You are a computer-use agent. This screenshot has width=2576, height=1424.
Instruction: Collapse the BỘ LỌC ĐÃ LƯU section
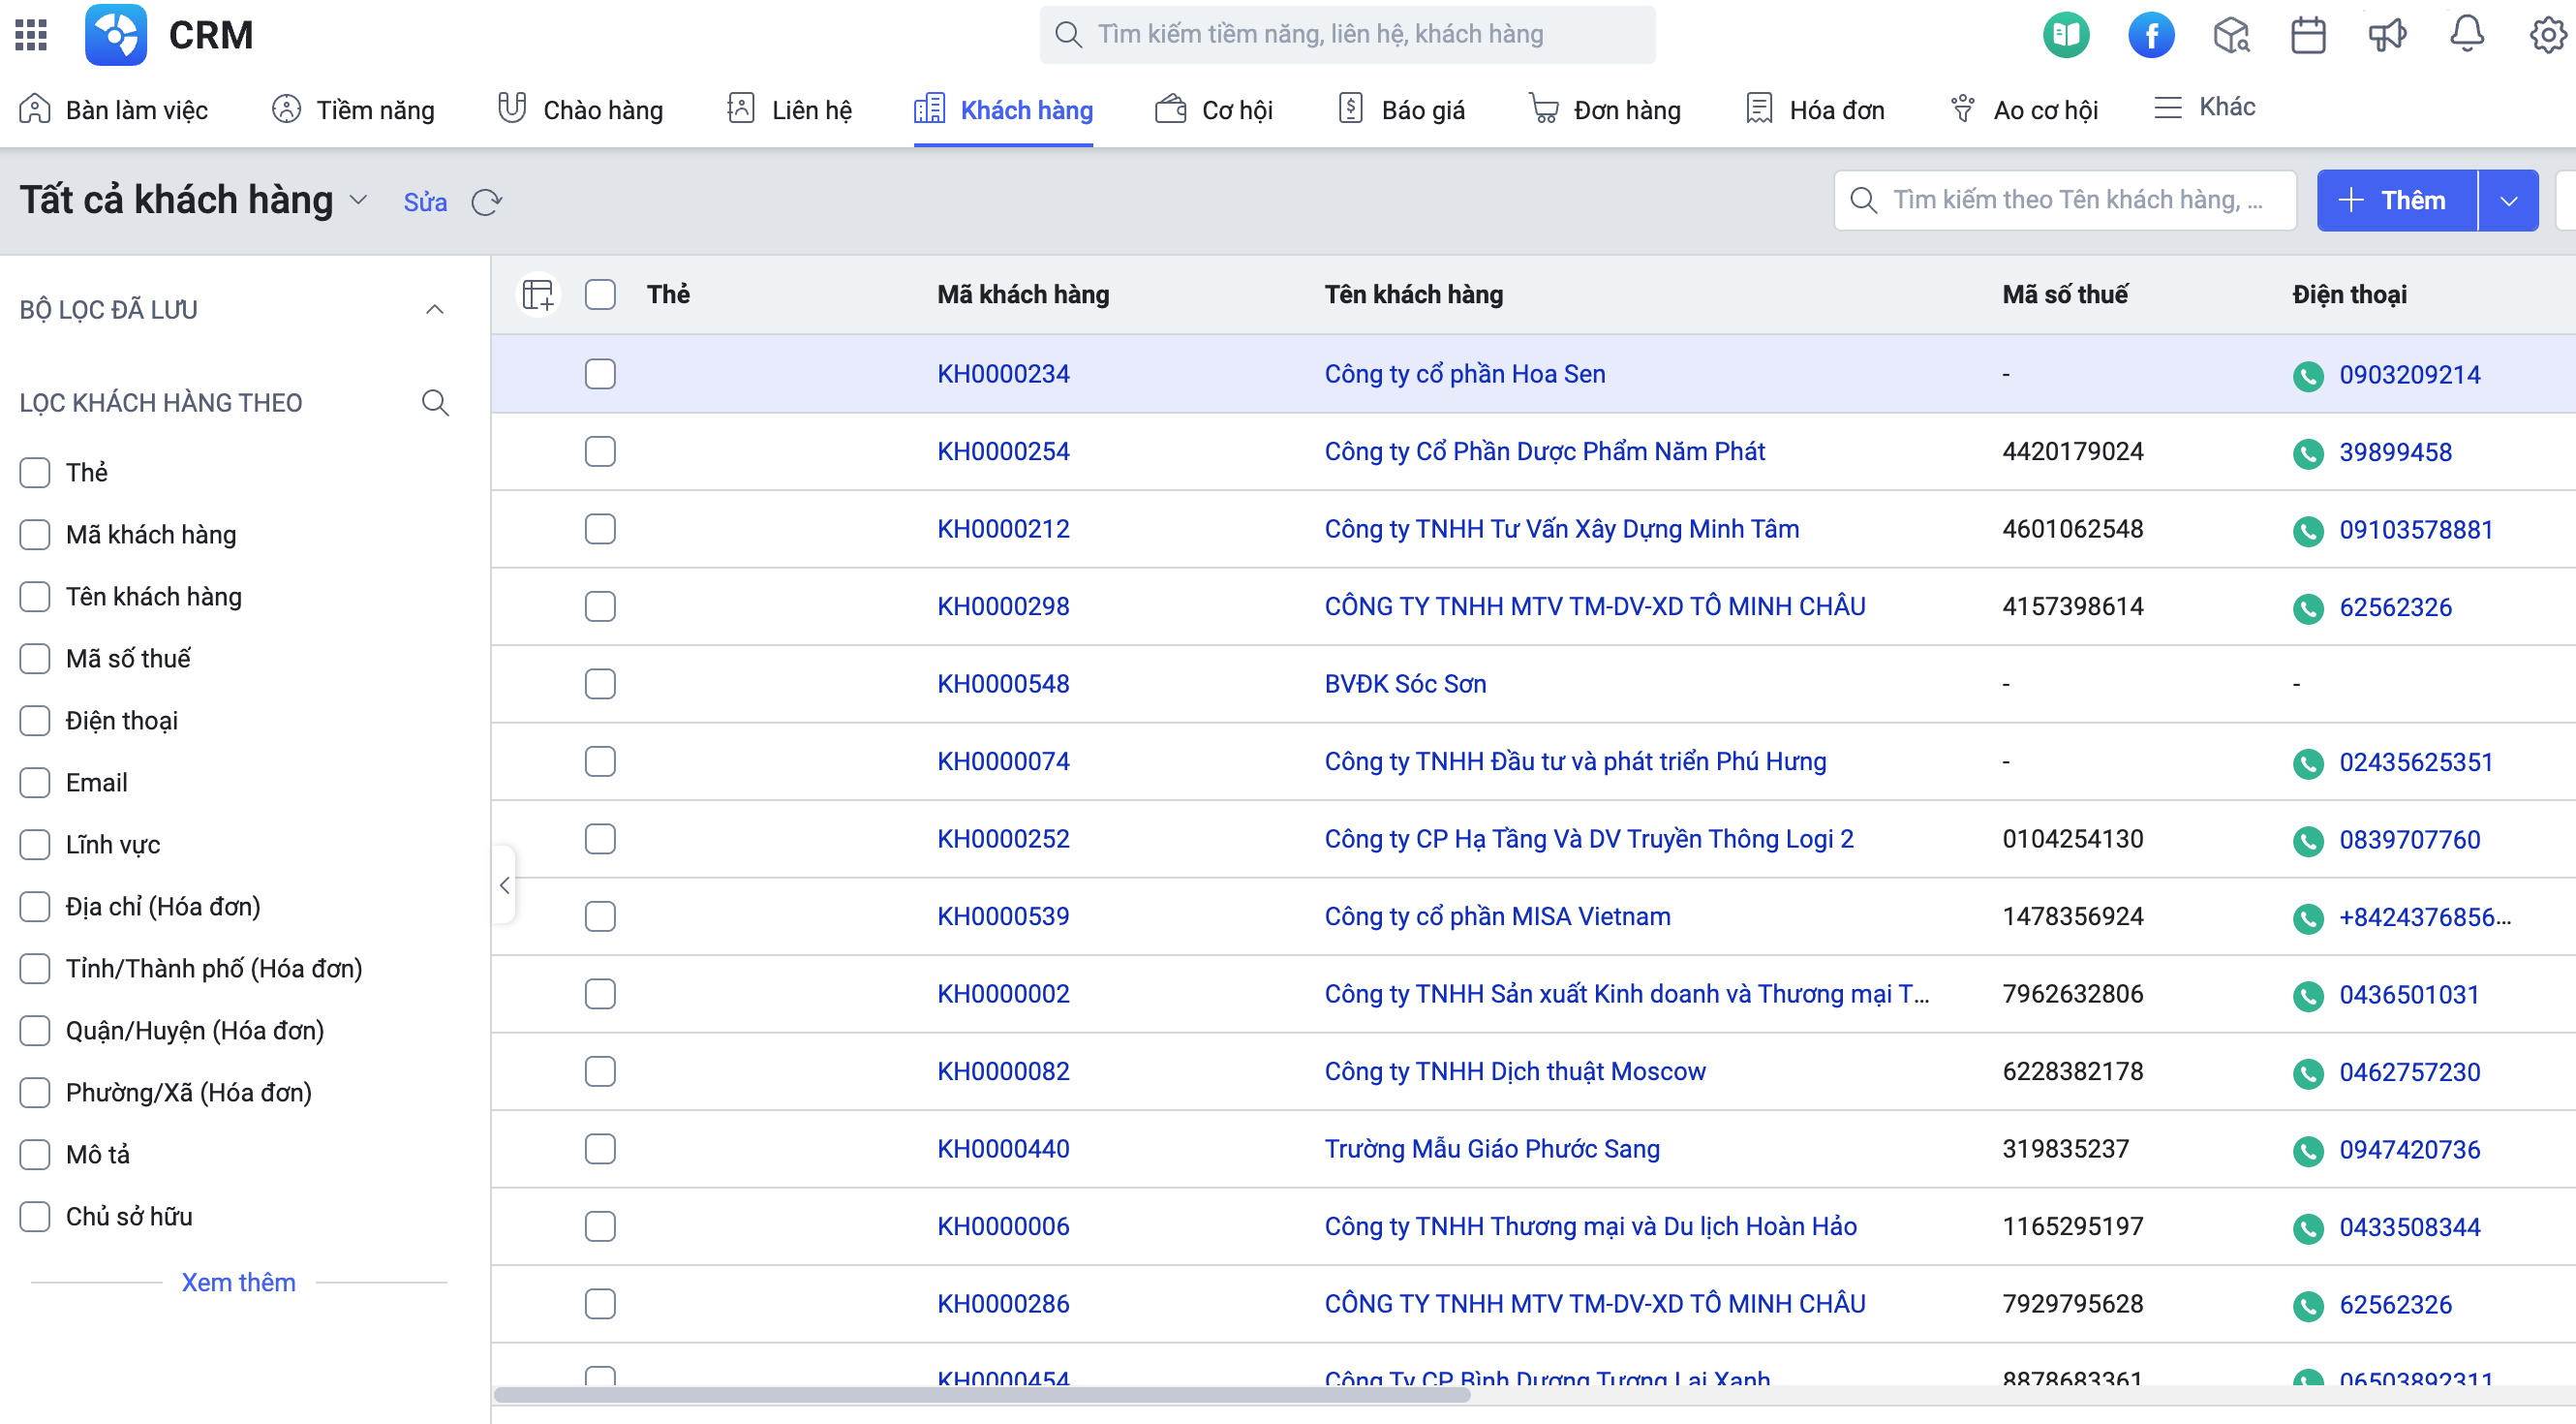pyautogui.click(x=434, y=310)
